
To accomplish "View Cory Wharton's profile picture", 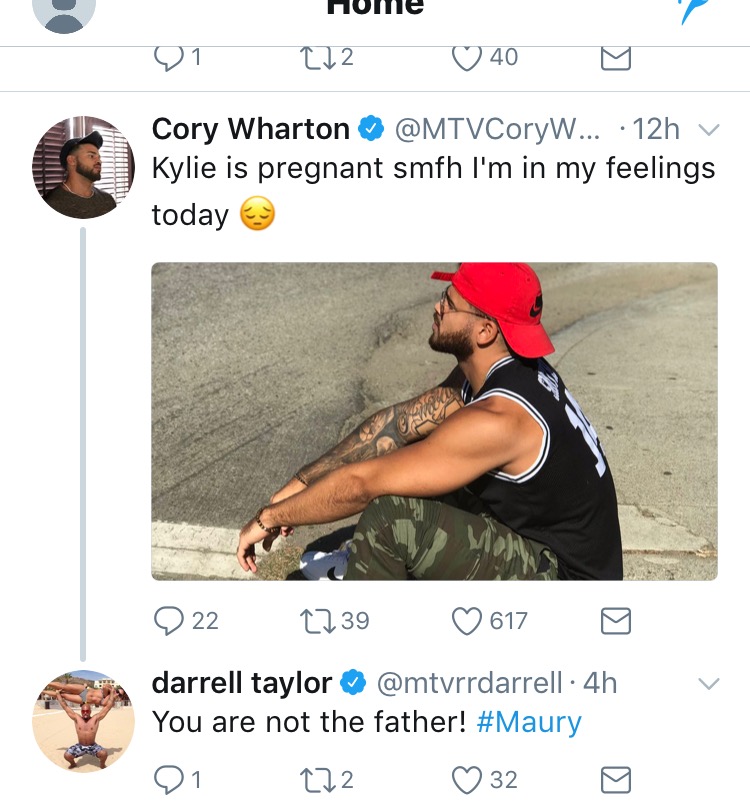I will (83, 167).
